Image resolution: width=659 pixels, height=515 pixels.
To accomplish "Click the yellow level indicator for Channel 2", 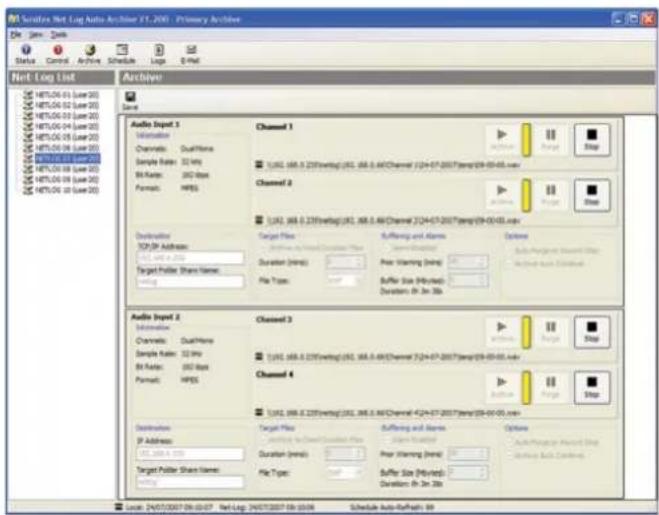I will (526, 195).
